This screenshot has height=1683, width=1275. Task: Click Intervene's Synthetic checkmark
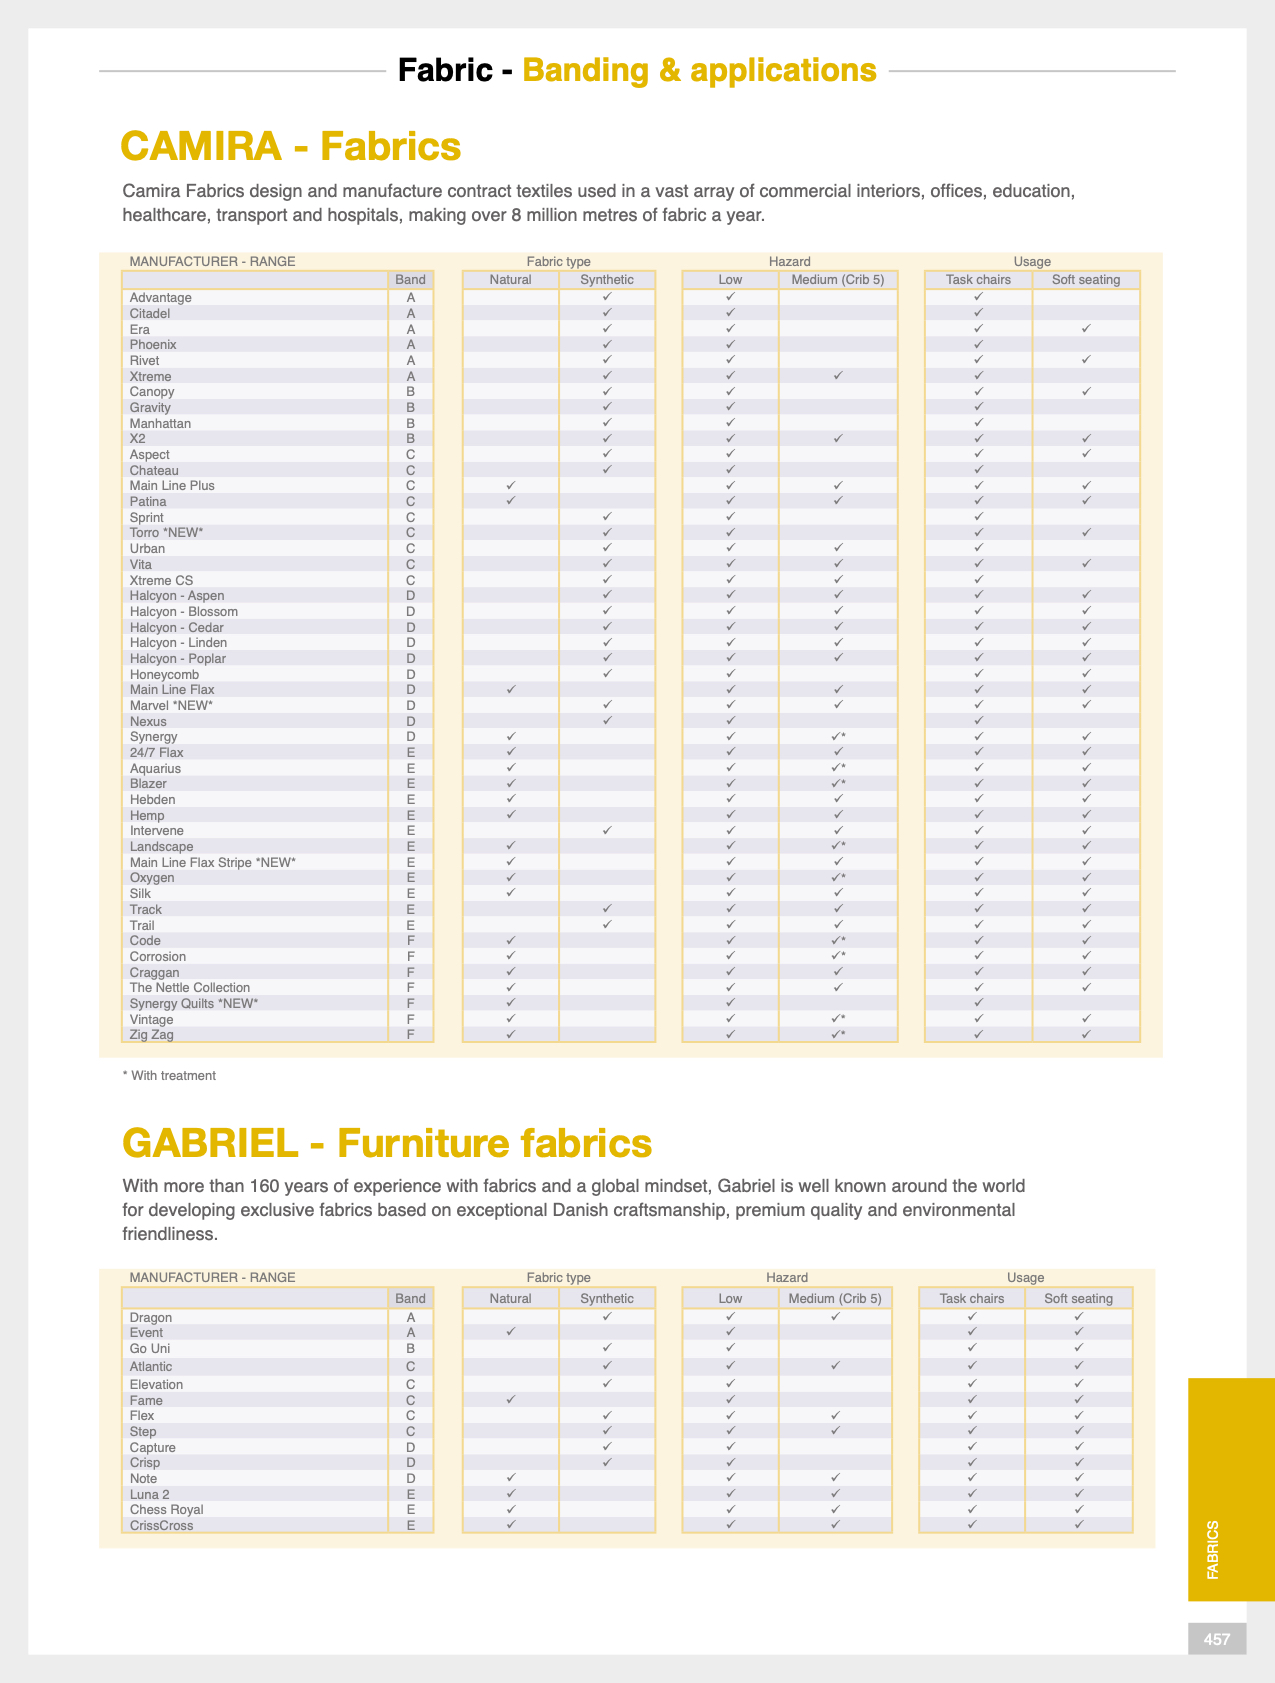607,831
